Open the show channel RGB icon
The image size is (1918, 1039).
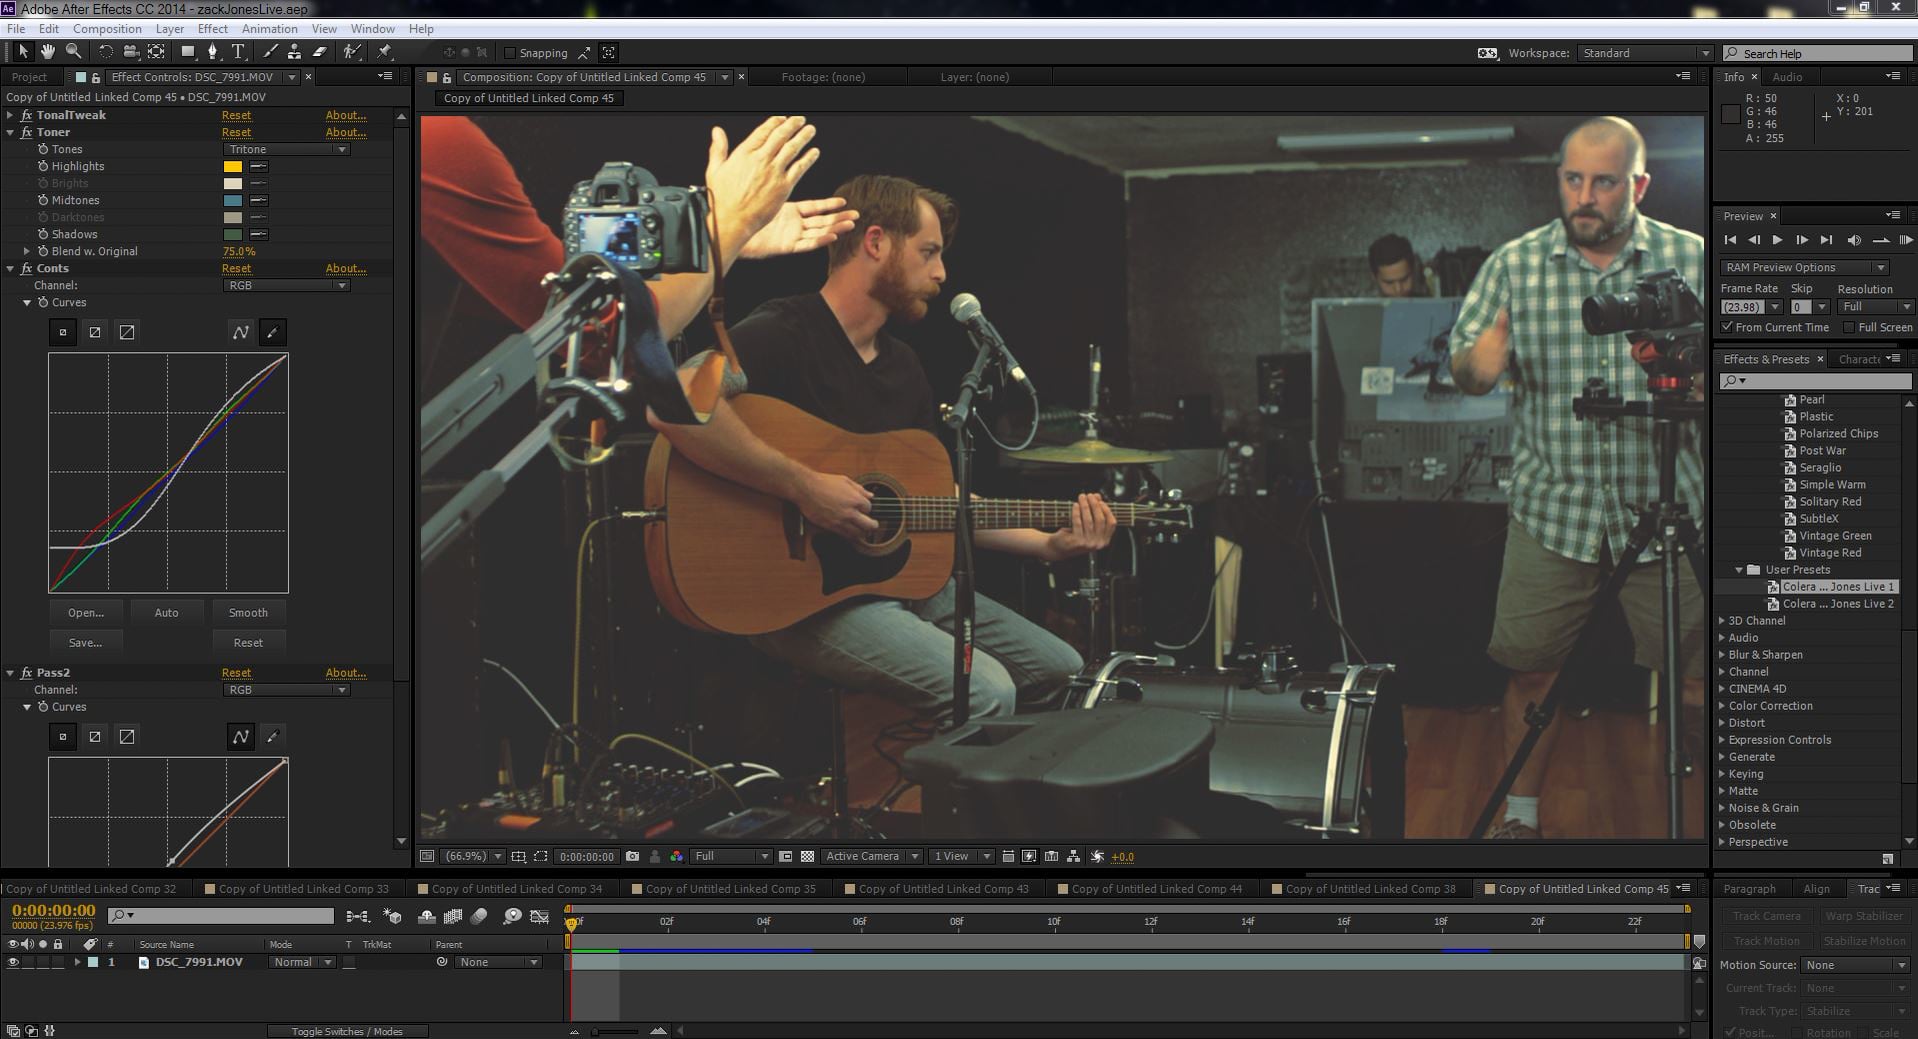pyautogui.click(x=677, y=856)
